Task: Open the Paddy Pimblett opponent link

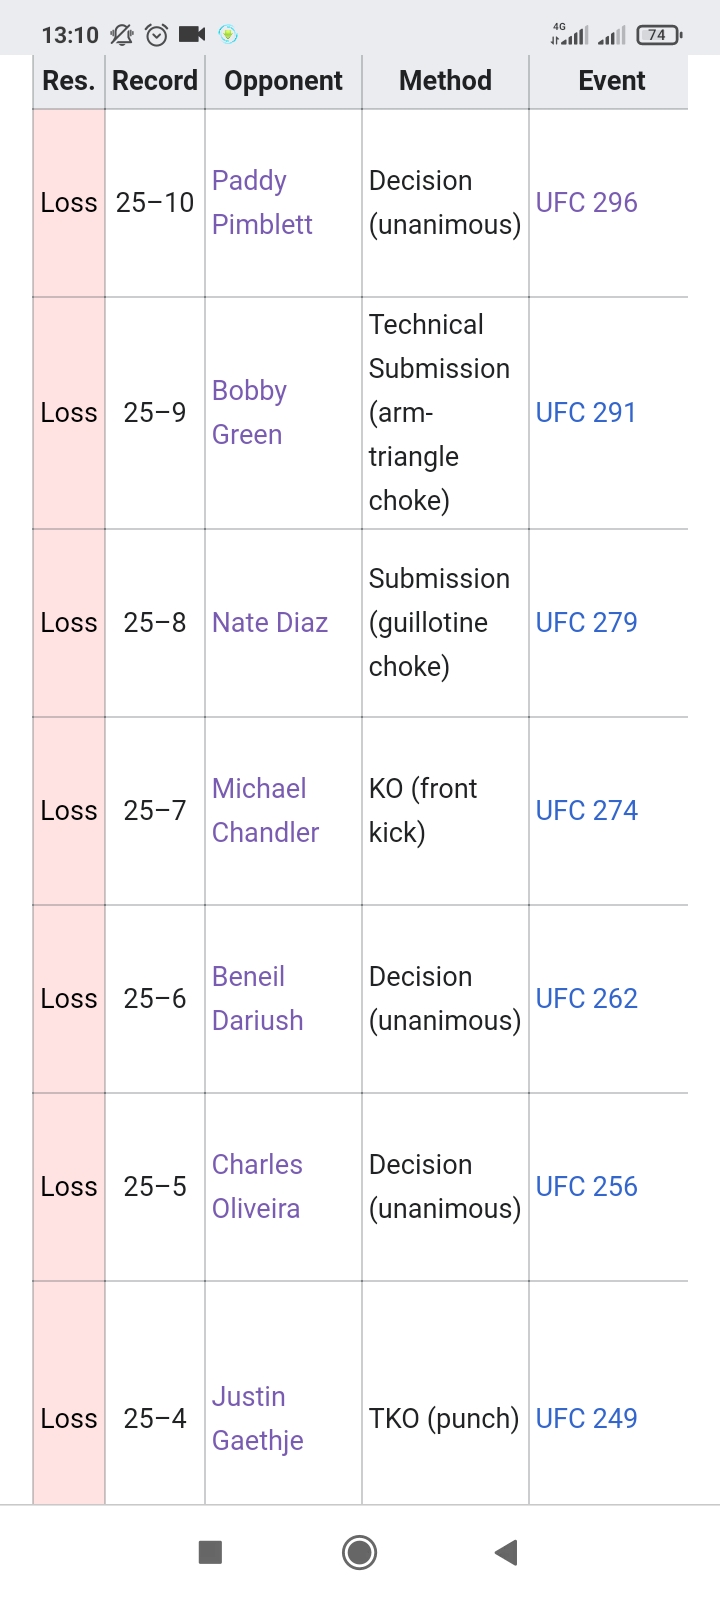Action: (x=262, y=202)
